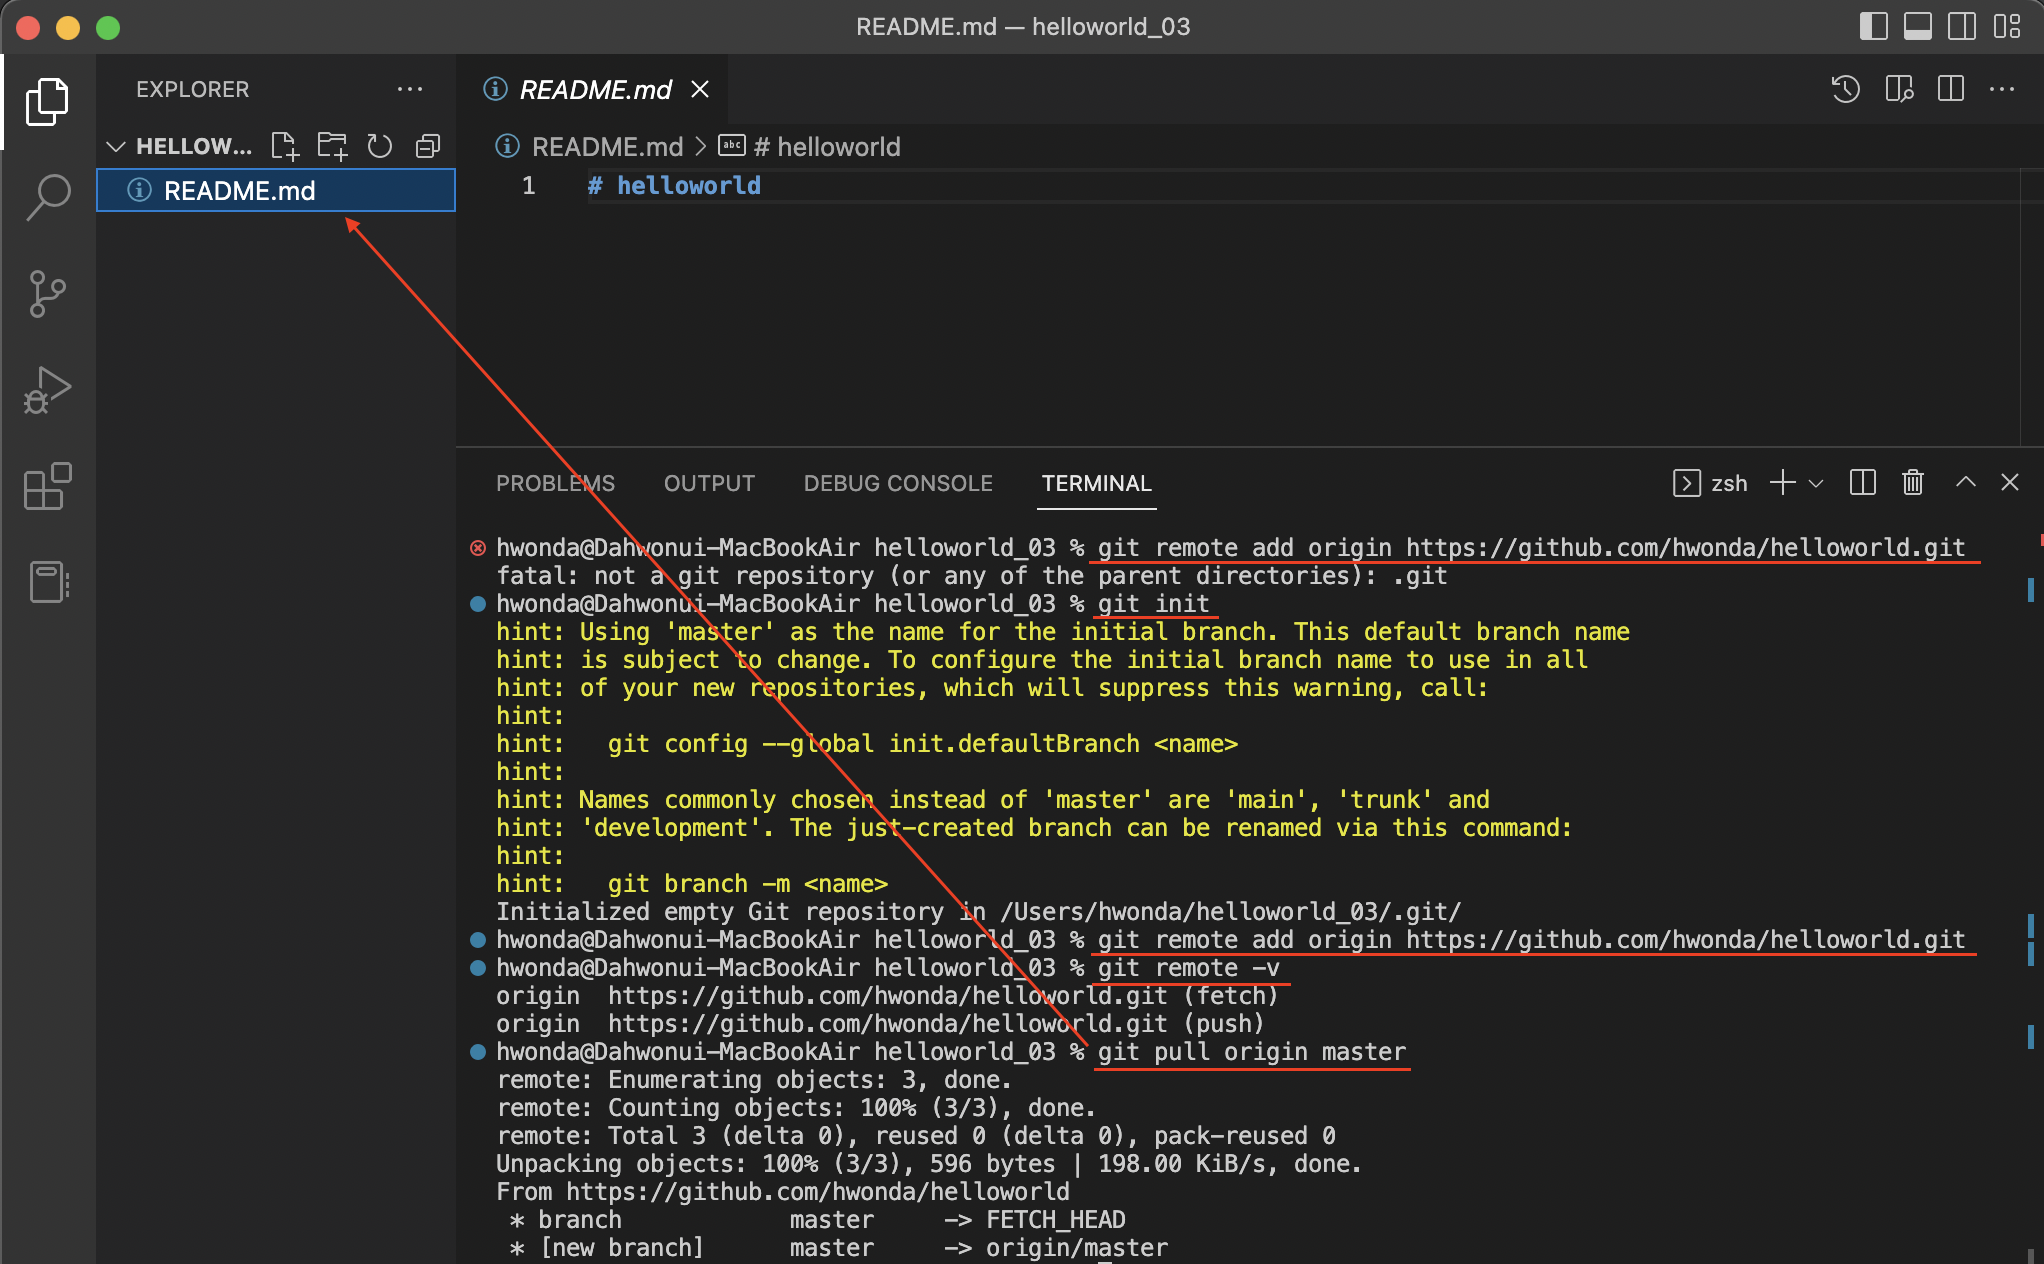Toggle the bottom panel visibility
Viewport: 2044px width, 1264px height.
point(1917,27)
